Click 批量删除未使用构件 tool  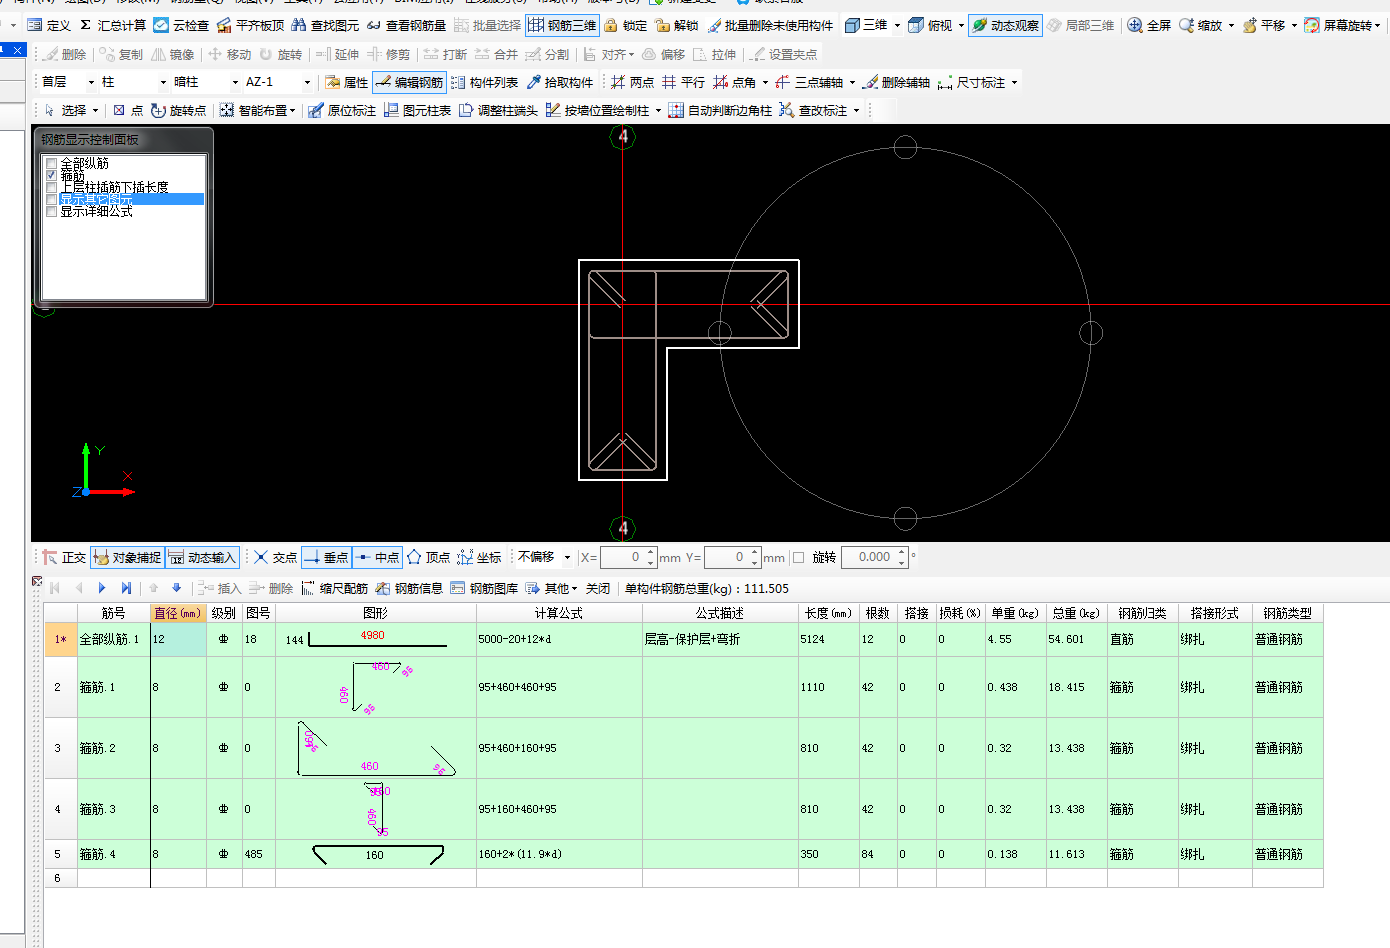[x=770, y=25]
